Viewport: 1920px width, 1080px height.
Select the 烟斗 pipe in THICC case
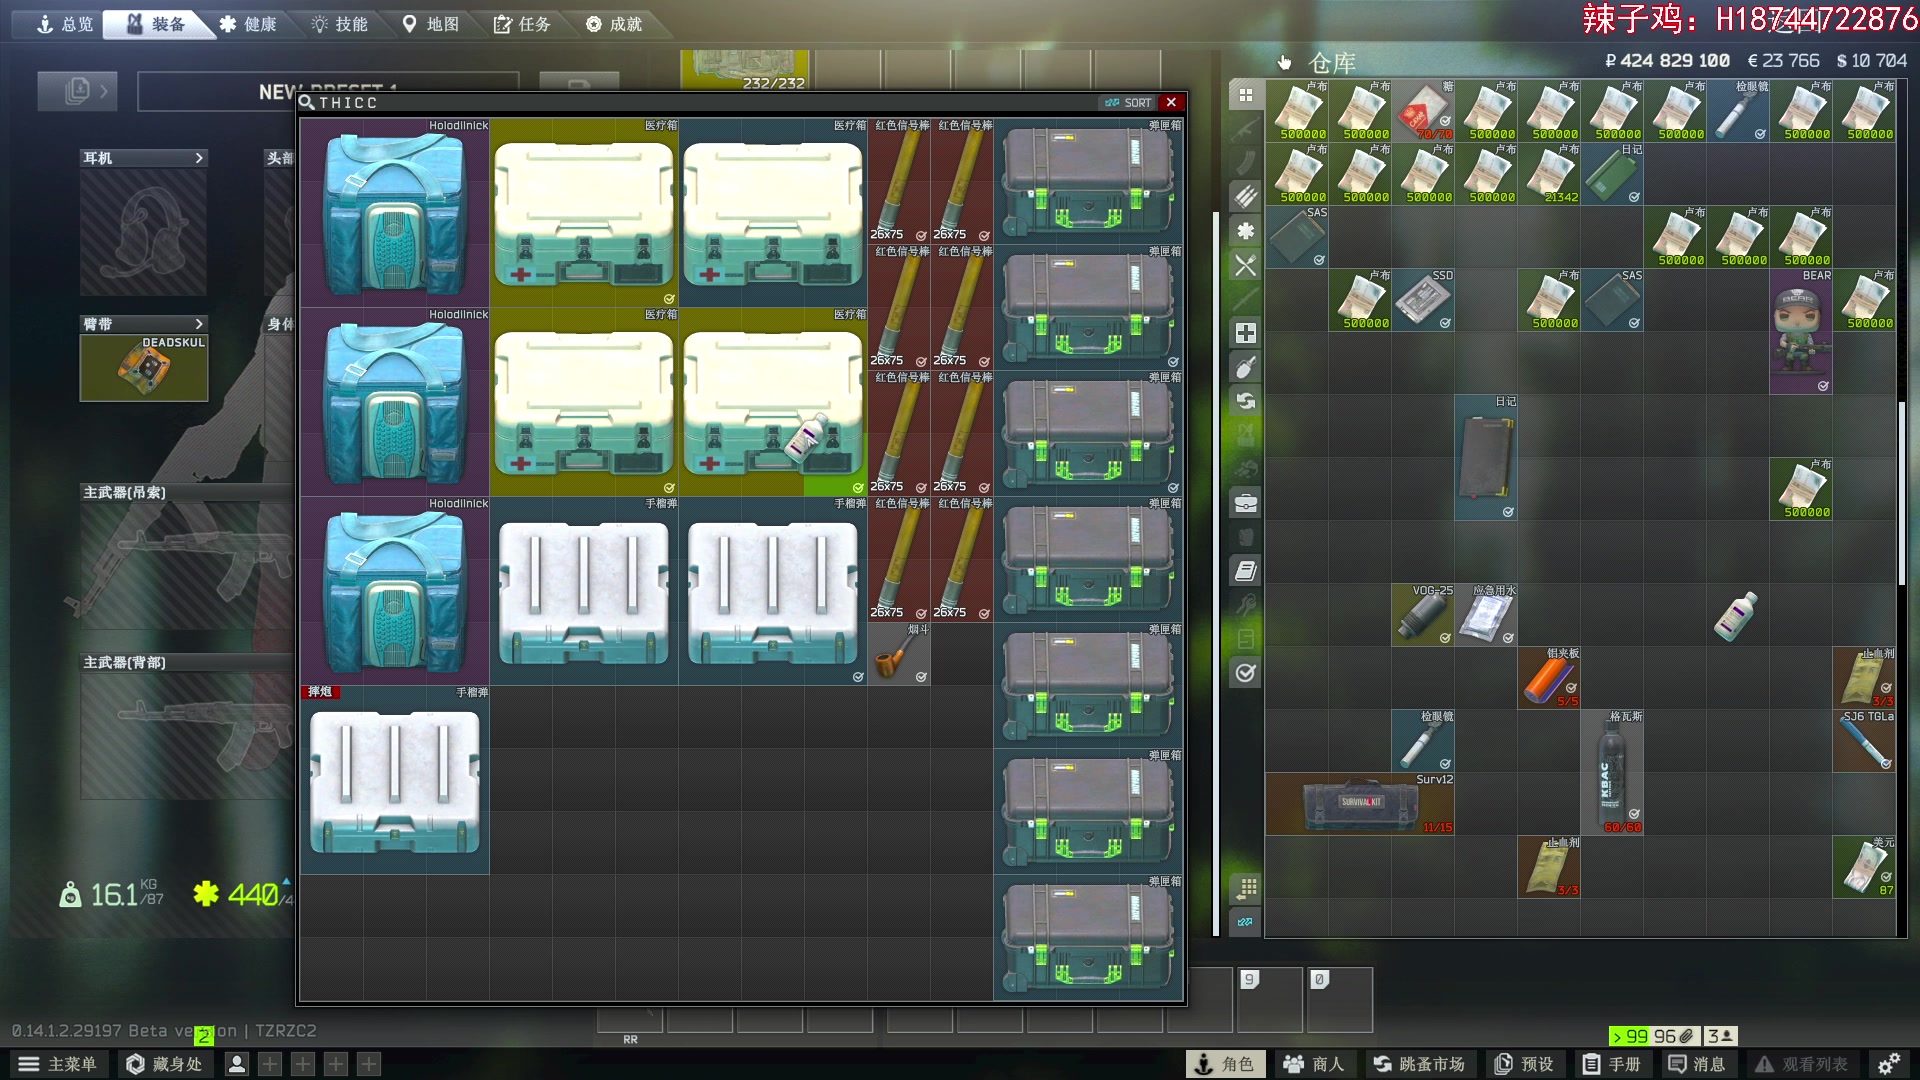pyautogui.click(x=899, y=654)
